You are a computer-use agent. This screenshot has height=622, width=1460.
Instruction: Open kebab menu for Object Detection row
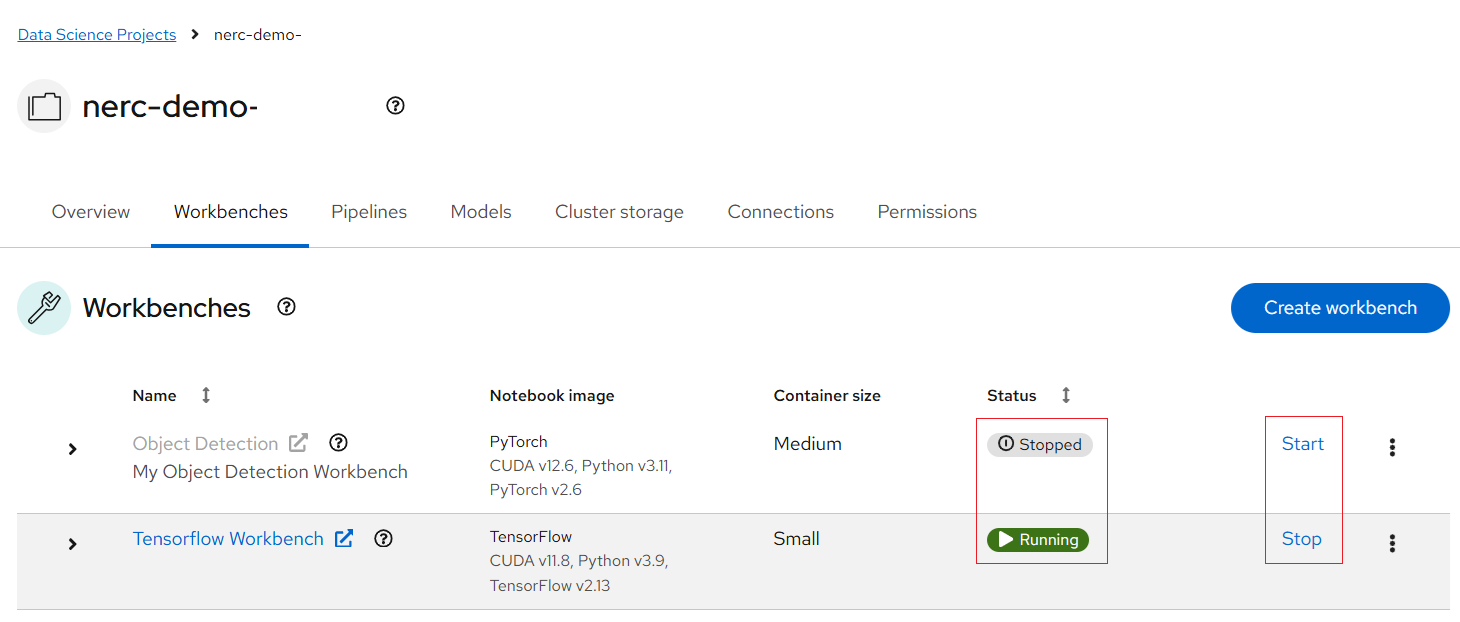[x=1392, y=447]
